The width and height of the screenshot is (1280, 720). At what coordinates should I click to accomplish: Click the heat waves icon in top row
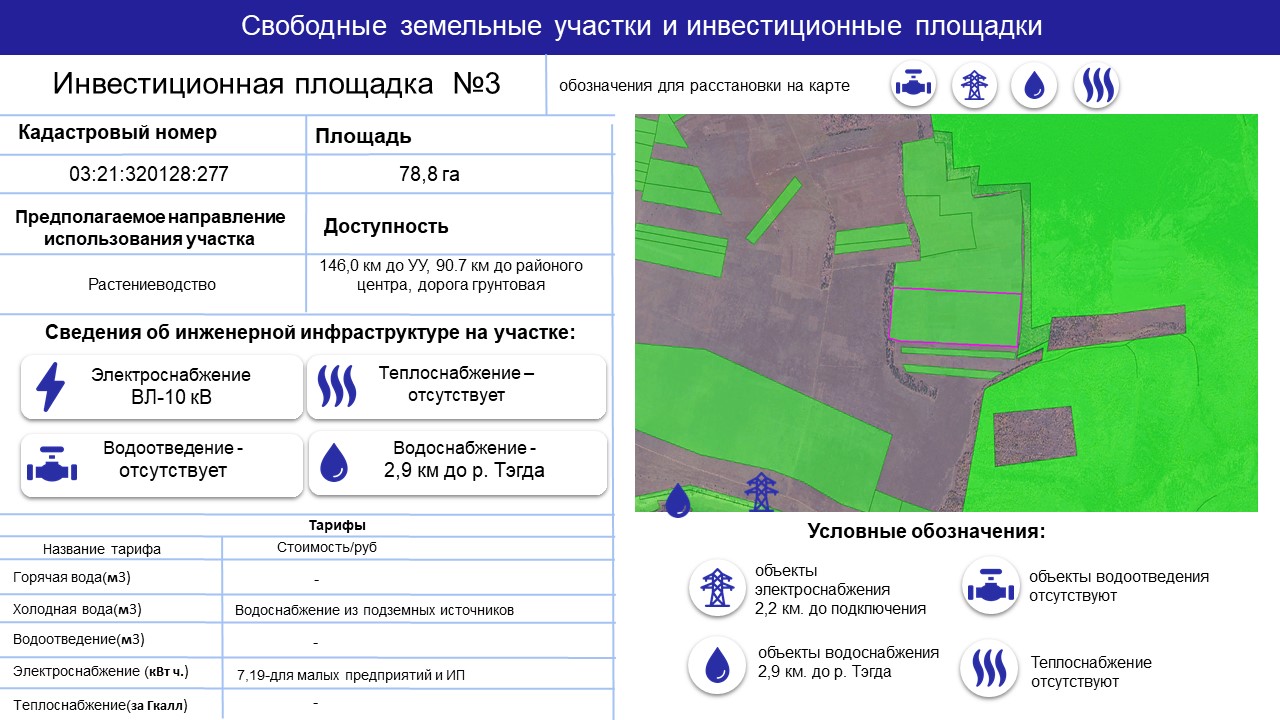click(1096, 86)
